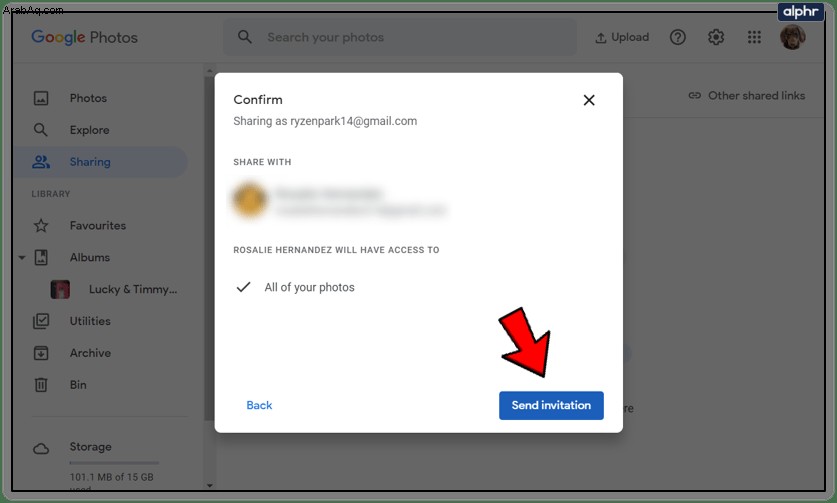
Task: Click the Lucky & Timmy album thumbnail
Action: [60, 289]
